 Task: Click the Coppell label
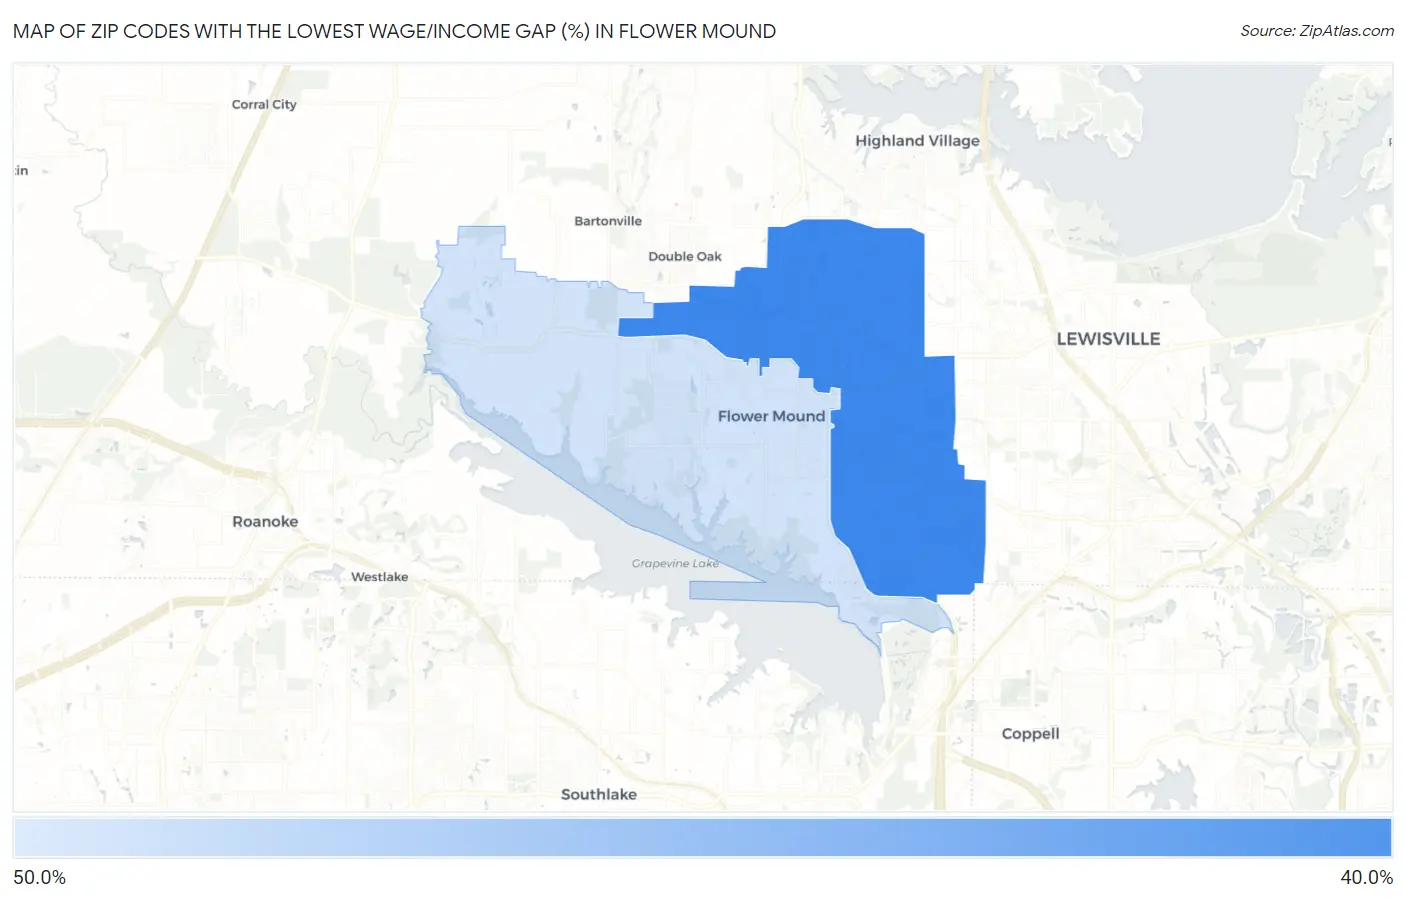[1030, 733]
